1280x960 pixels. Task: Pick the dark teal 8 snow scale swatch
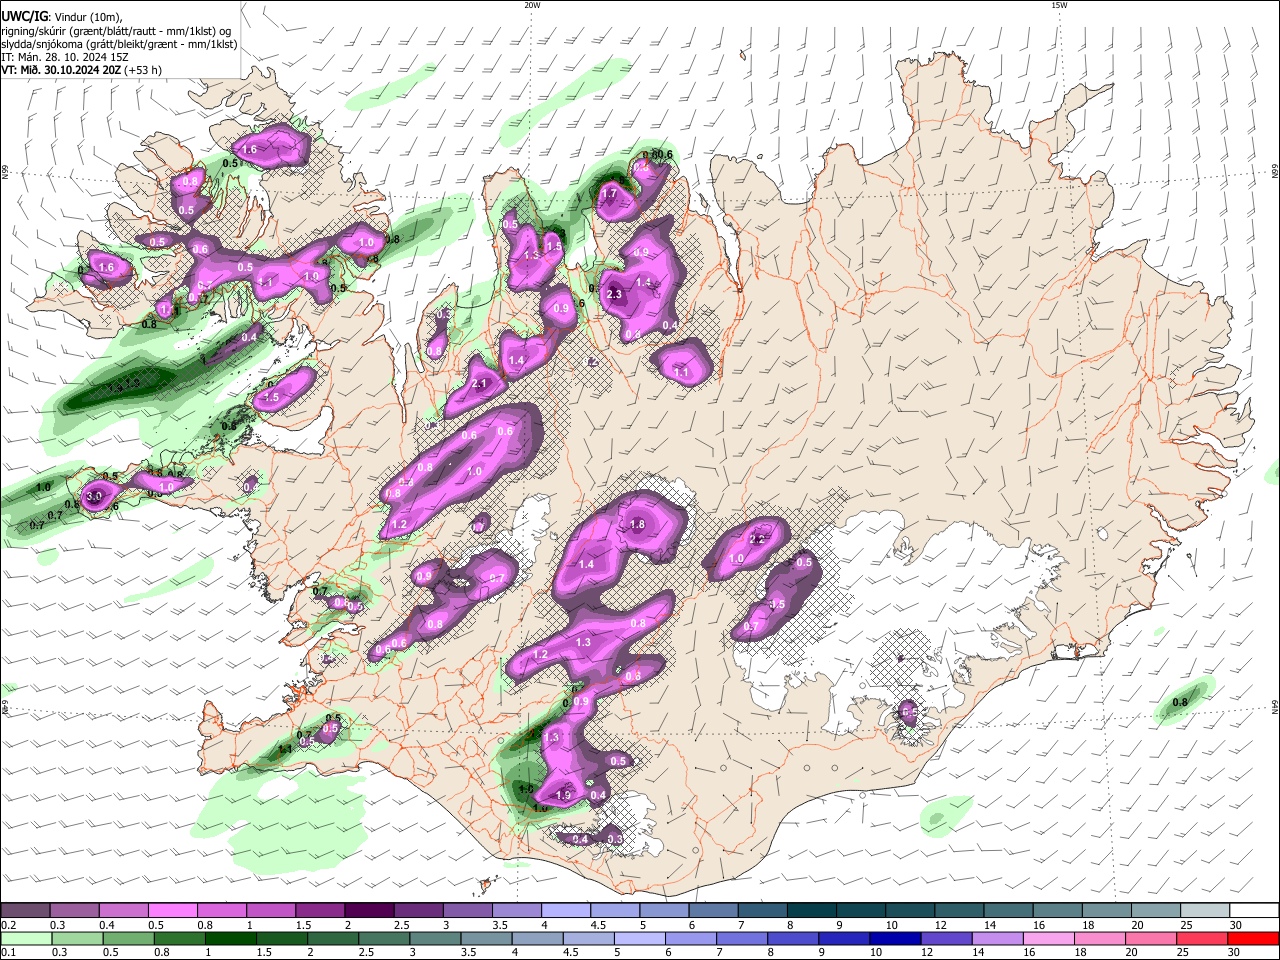click(x=812, y=910)
